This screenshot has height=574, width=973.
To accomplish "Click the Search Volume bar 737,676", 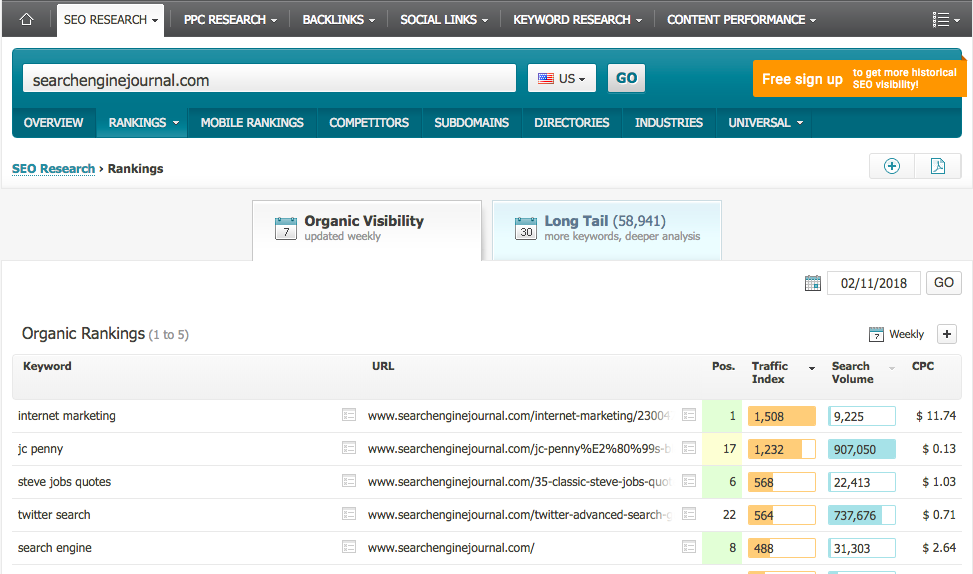I will [x=862, y=514].
